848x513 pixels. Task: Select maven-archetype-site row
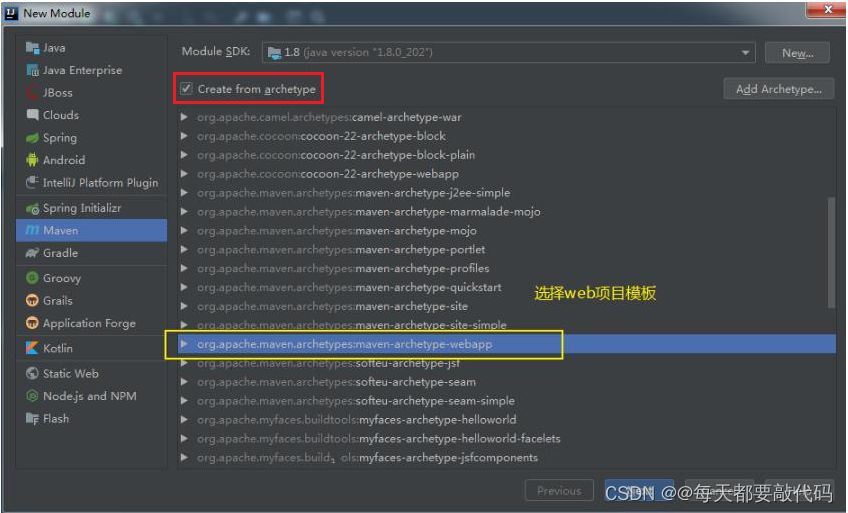507,306
